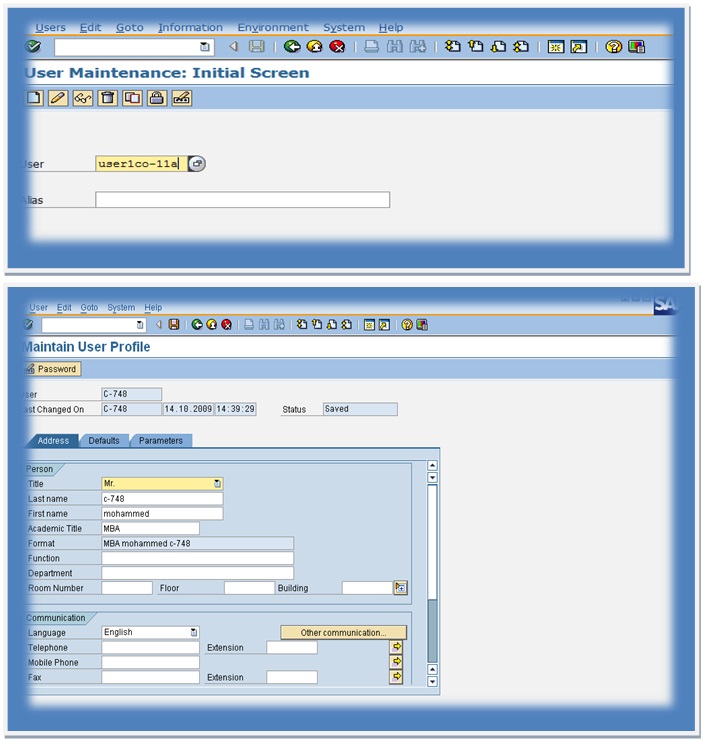Viewport: 705px width, 740px height.
Task: Expand the command field dropdown in the top toolbar
Action: click(x=205, y=47)
